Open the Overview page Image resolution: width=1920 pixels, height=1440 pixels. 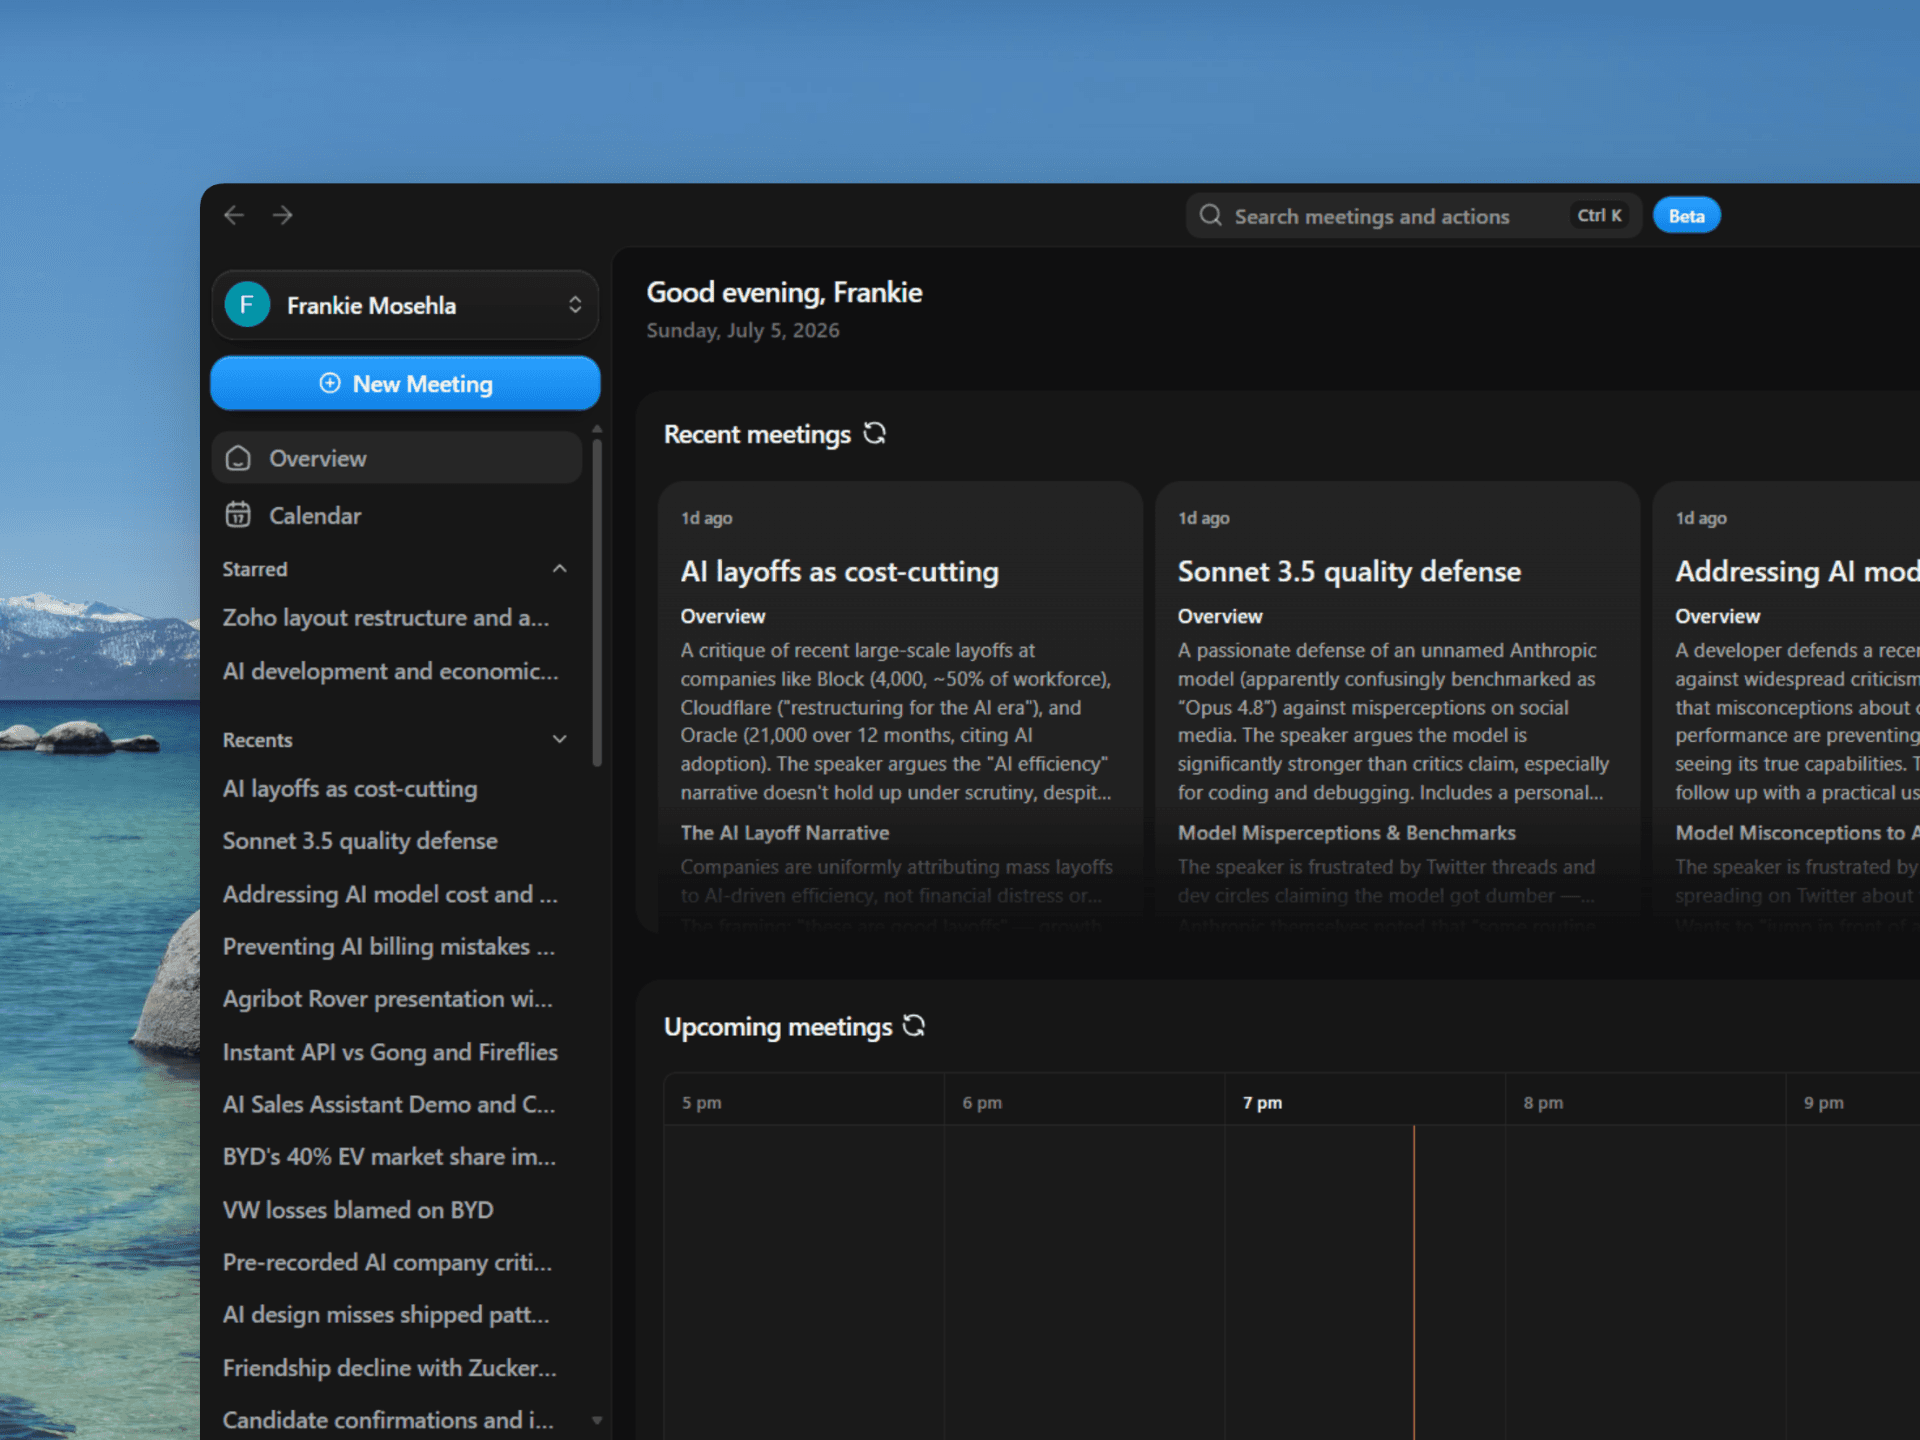click(397, 458)
